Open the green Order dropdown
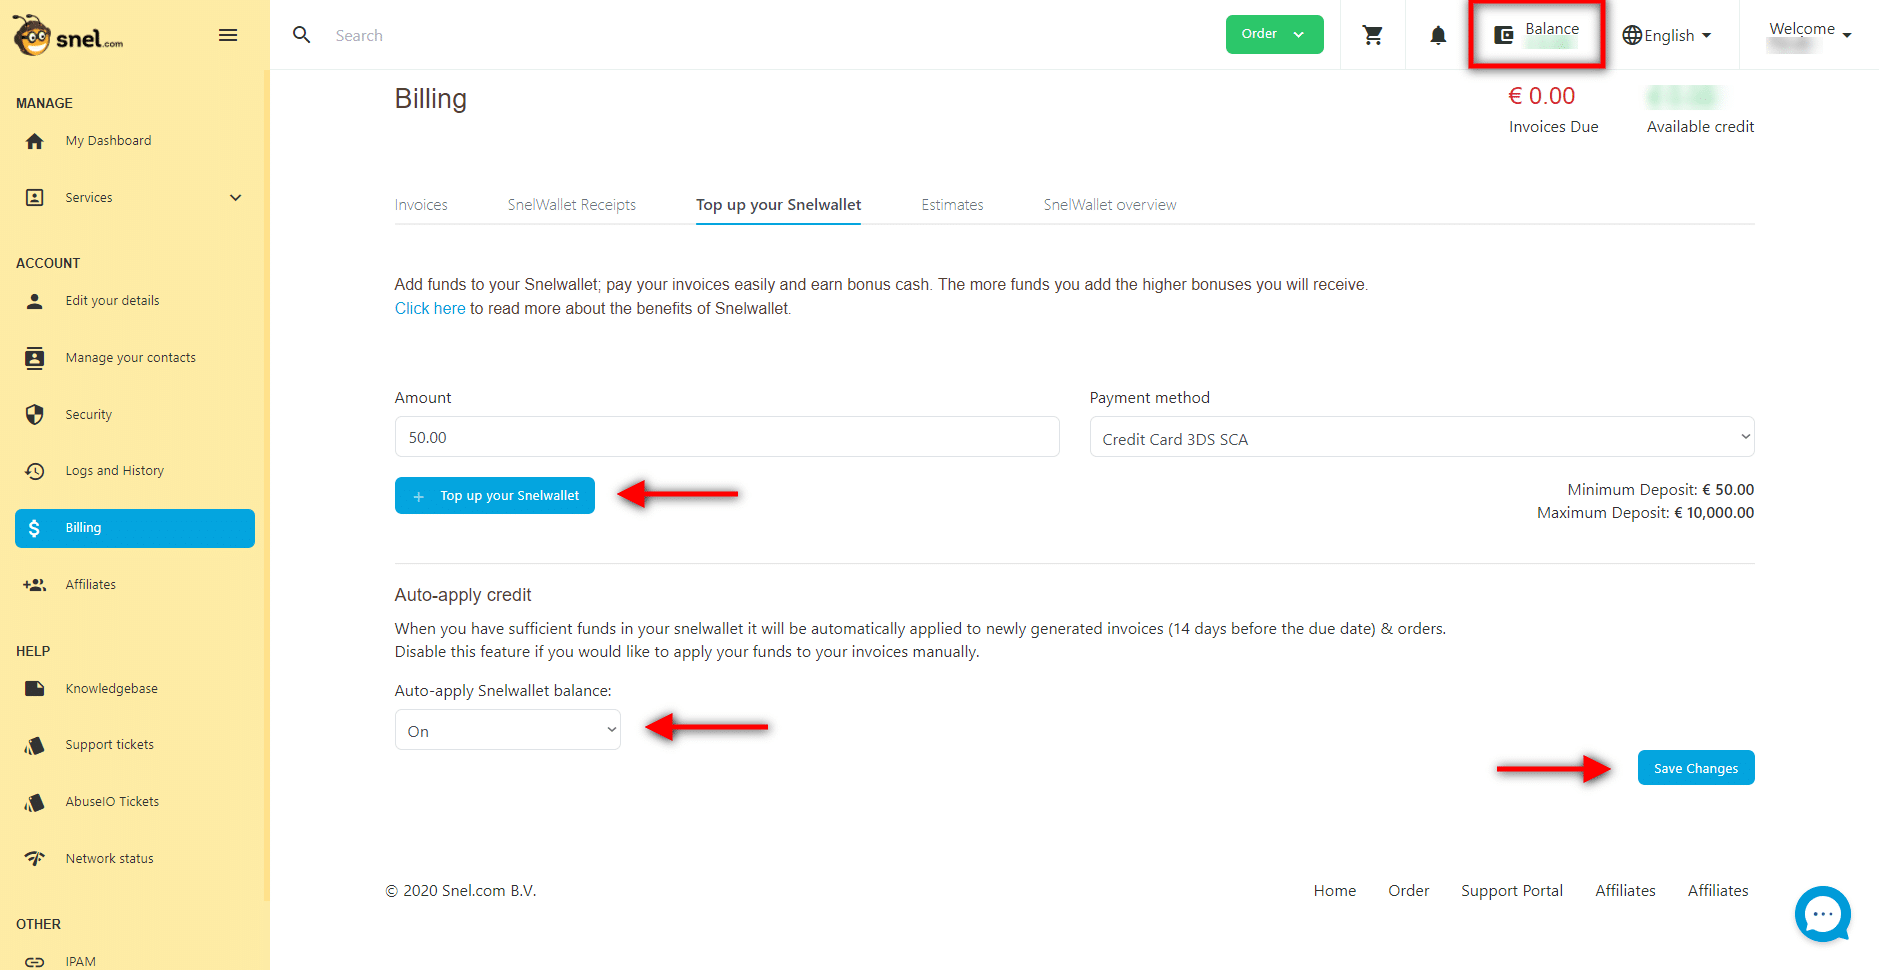Image resolution: width=1879 pixels, height=970 pixels. click(x=1274, y=34)
